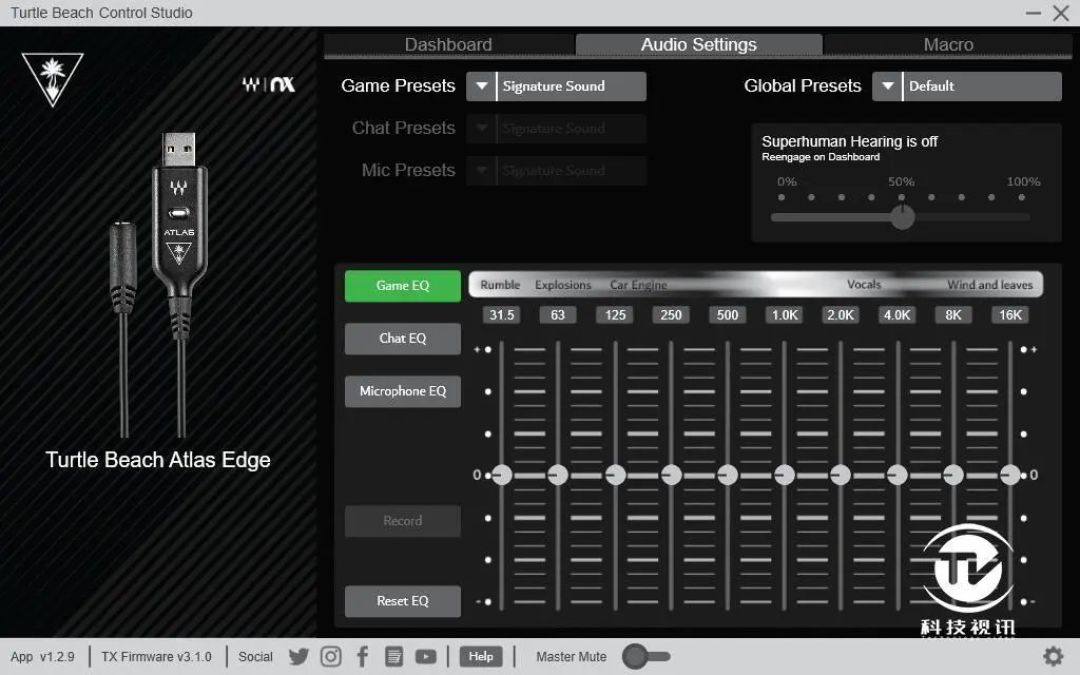The image size is (1080, 675).
Task: Click the Superhuman Hearing 100% mark
Action: [1023, 182]
